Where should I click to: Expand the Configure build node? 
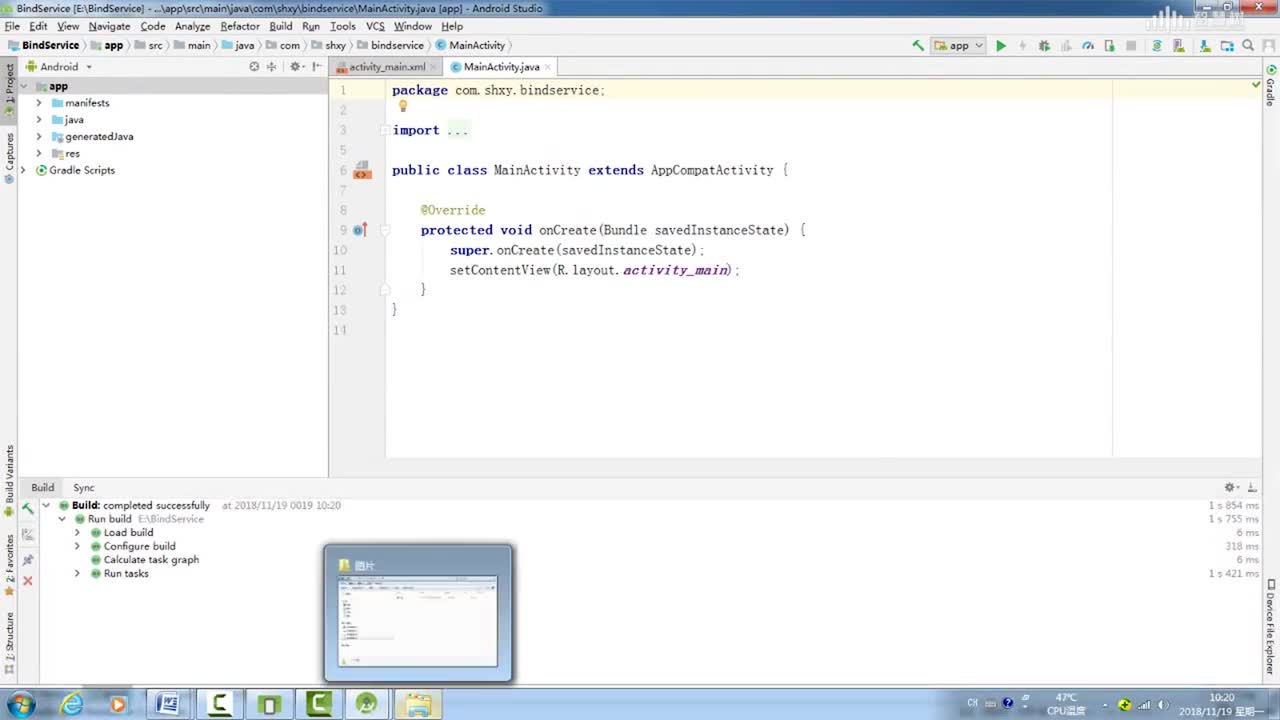tap(77, 547)
